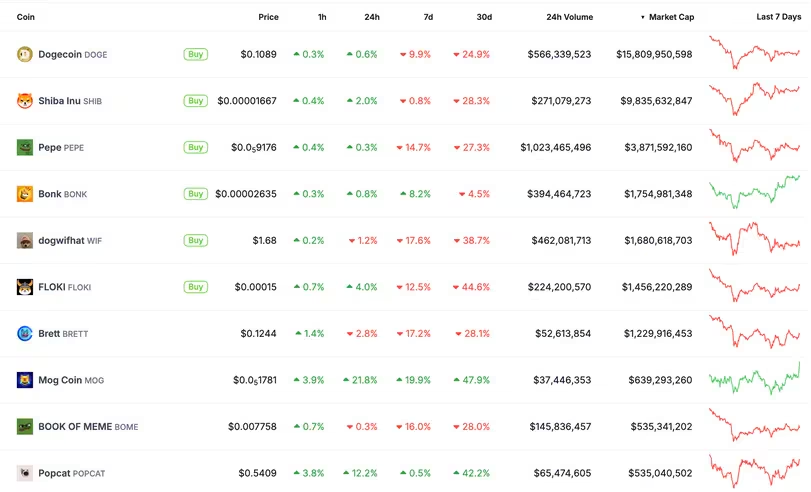Click Bonk price $0.00002635
The height and width of the screenshot is (492, 811).
point(246,194)
